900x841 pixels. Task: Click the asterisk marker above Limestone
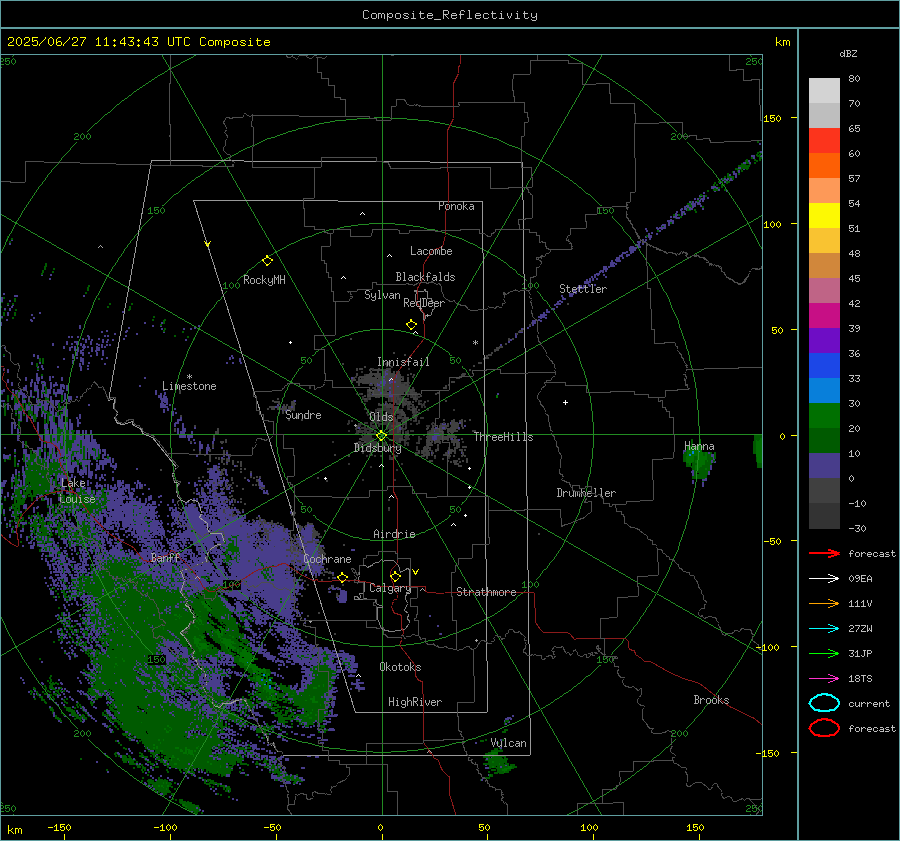pos(189,377)
